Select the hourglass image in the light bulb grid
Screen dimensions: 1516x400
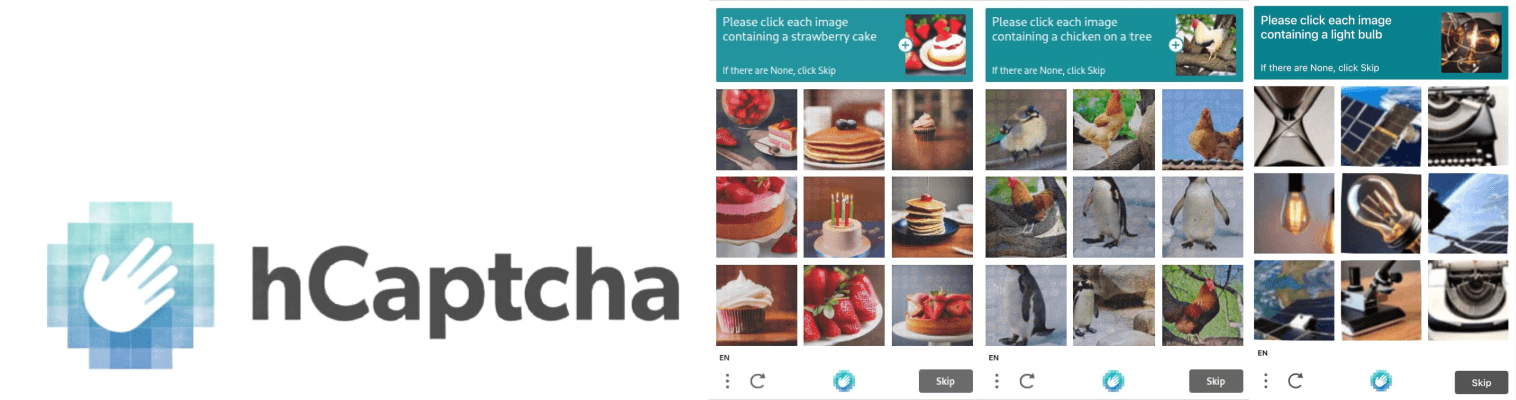pos(1294,126)
